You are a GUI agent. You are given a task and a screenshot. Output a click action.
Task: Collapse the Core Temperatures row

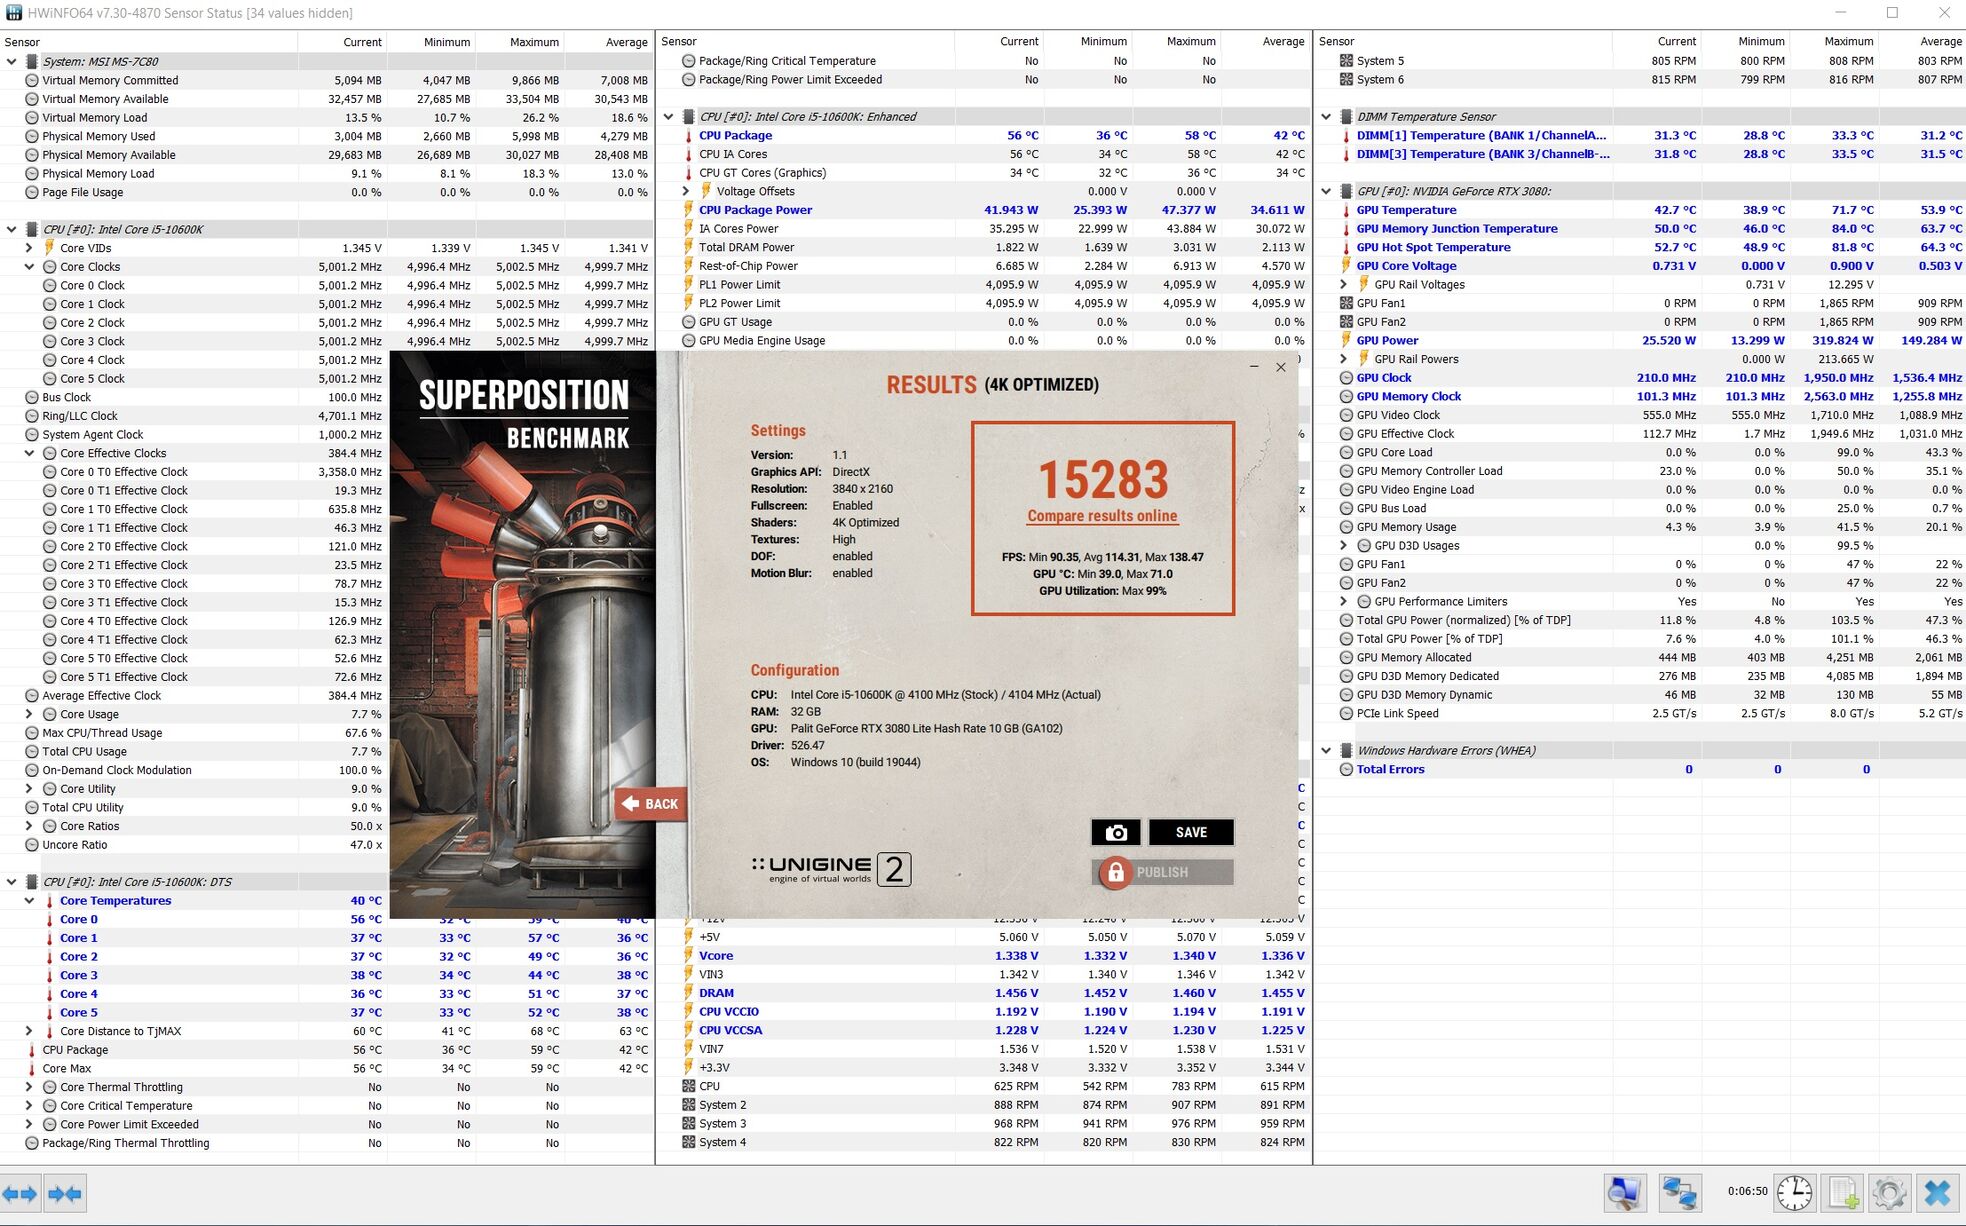29,901
